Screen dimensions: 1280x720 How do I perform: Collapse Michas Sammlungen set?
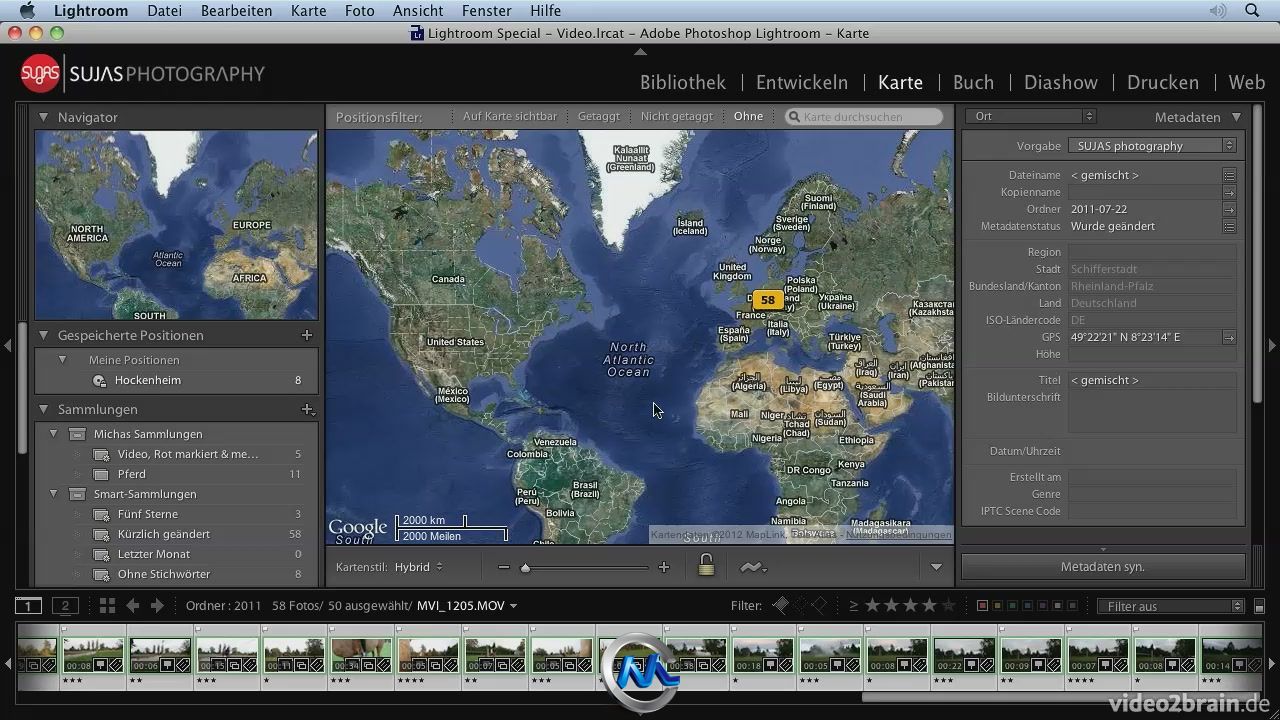pos(54,434)
